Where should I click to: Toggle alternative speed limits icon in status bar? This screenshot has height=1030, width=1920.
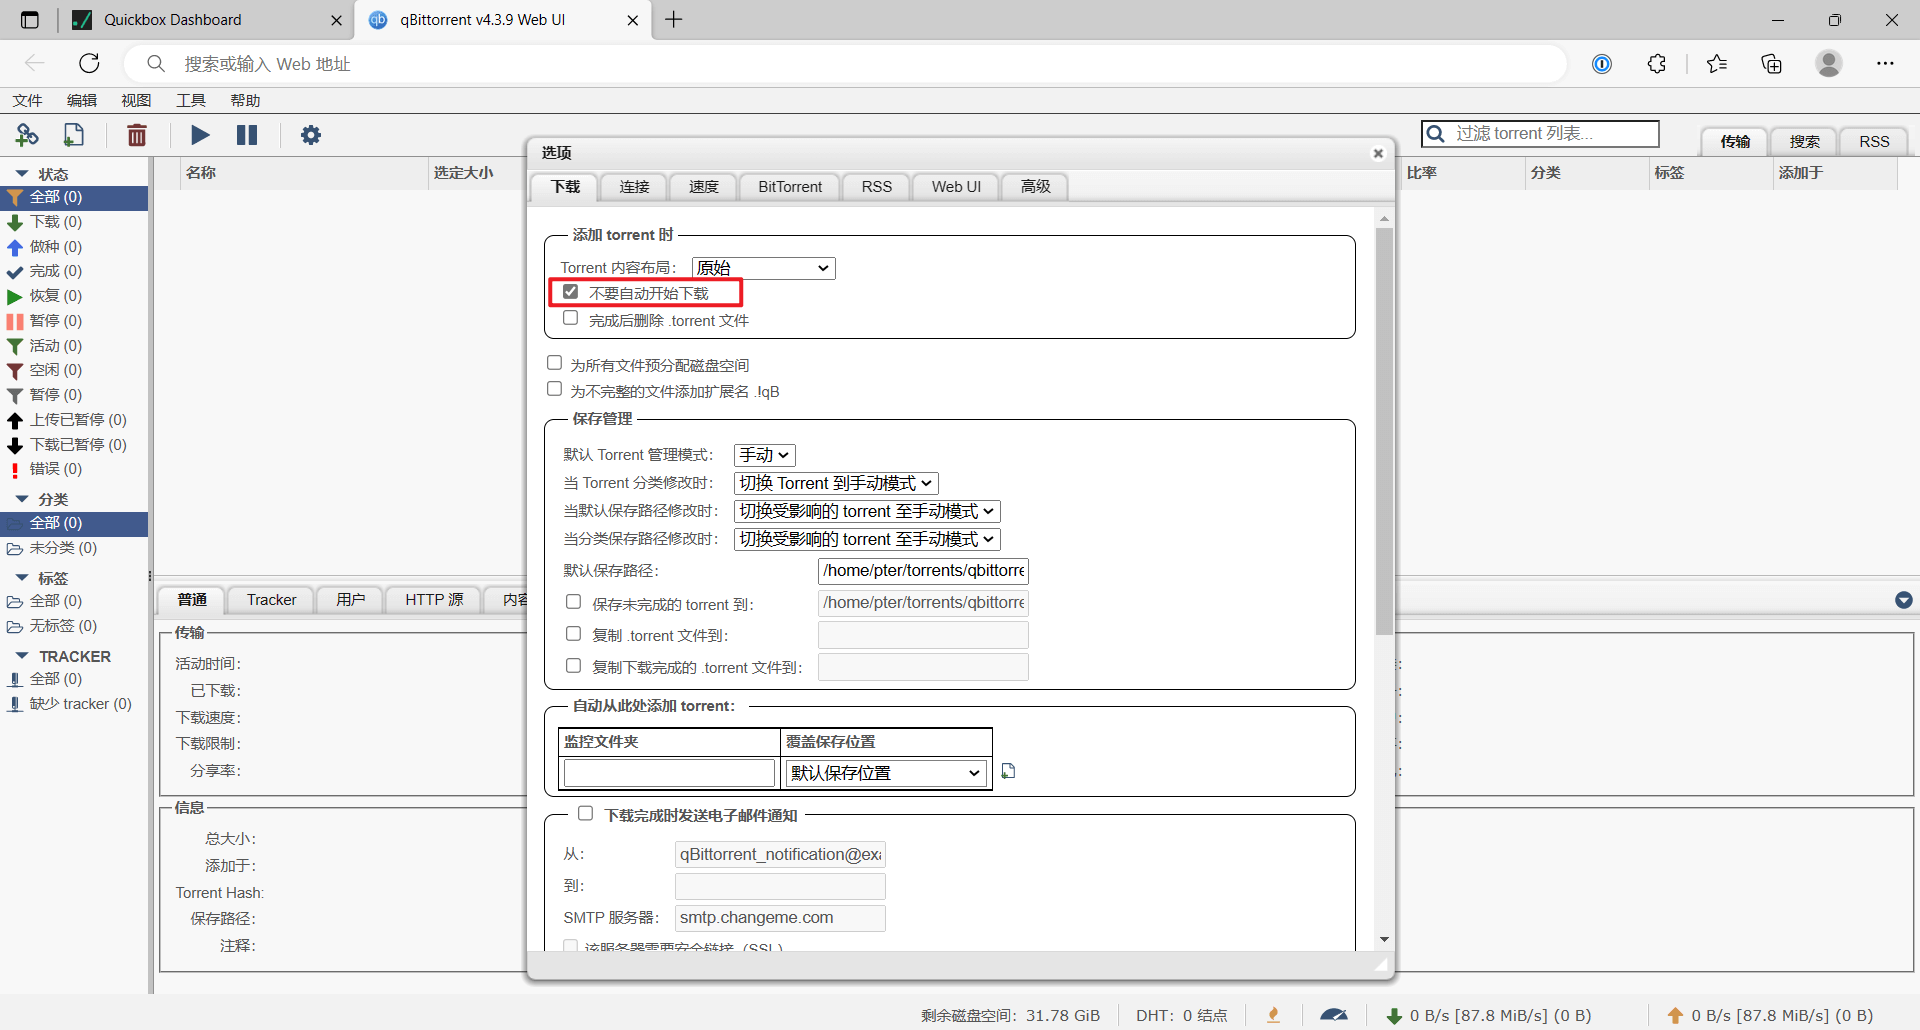[x=1333, y=1015]
